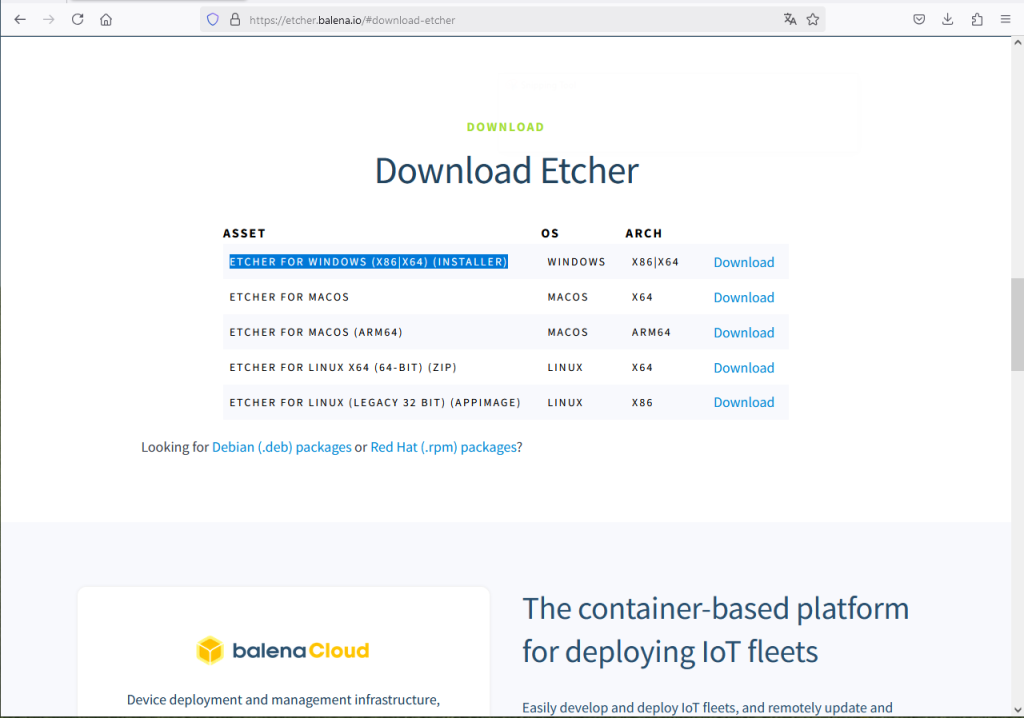The width and height of the screenshot is (1024, 718).
Task: Download Etcher for Linux x64 zip
Action: coord(744,368)
